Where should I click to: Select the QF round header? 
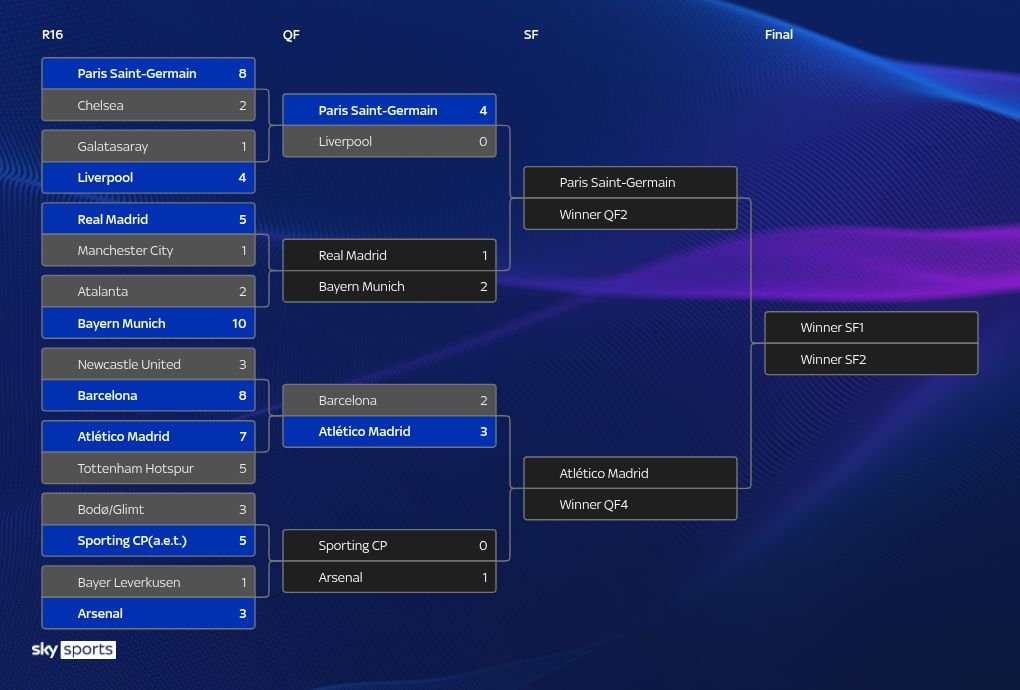pos(291,35)
